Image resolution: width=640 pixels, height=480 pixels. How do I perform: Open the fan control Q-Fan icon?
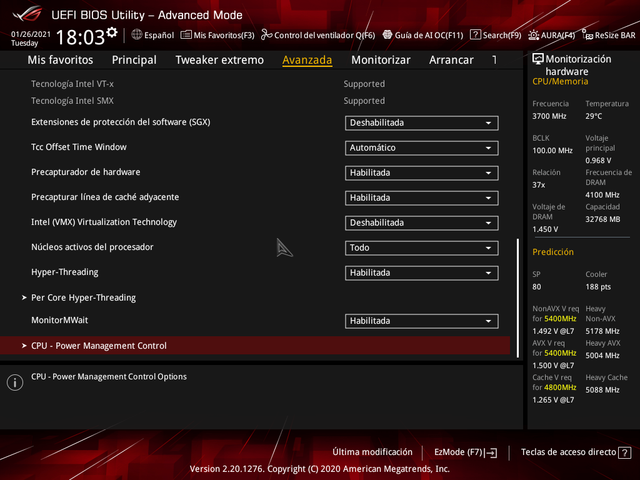[267, 35]
